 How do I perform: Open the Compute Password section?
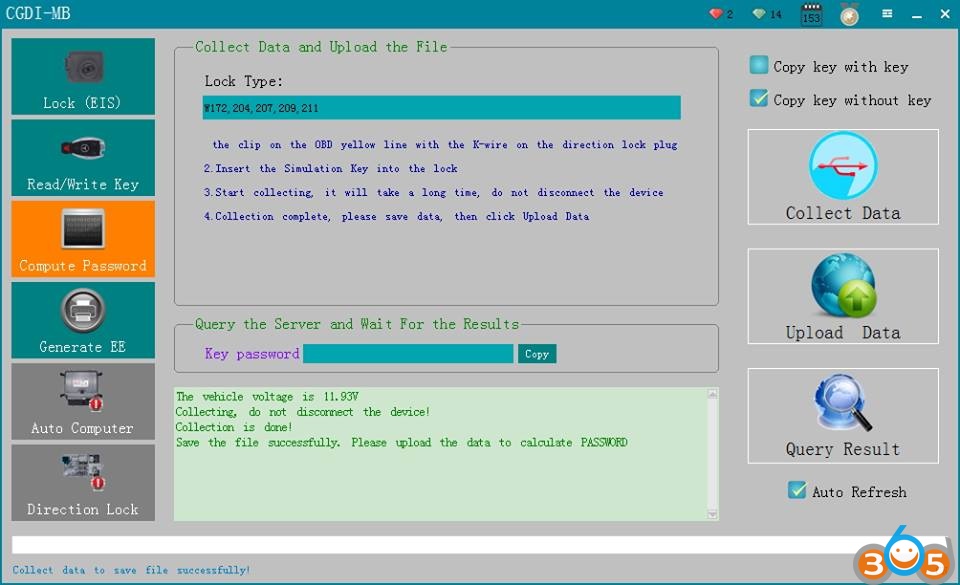(x=83, y=239)
